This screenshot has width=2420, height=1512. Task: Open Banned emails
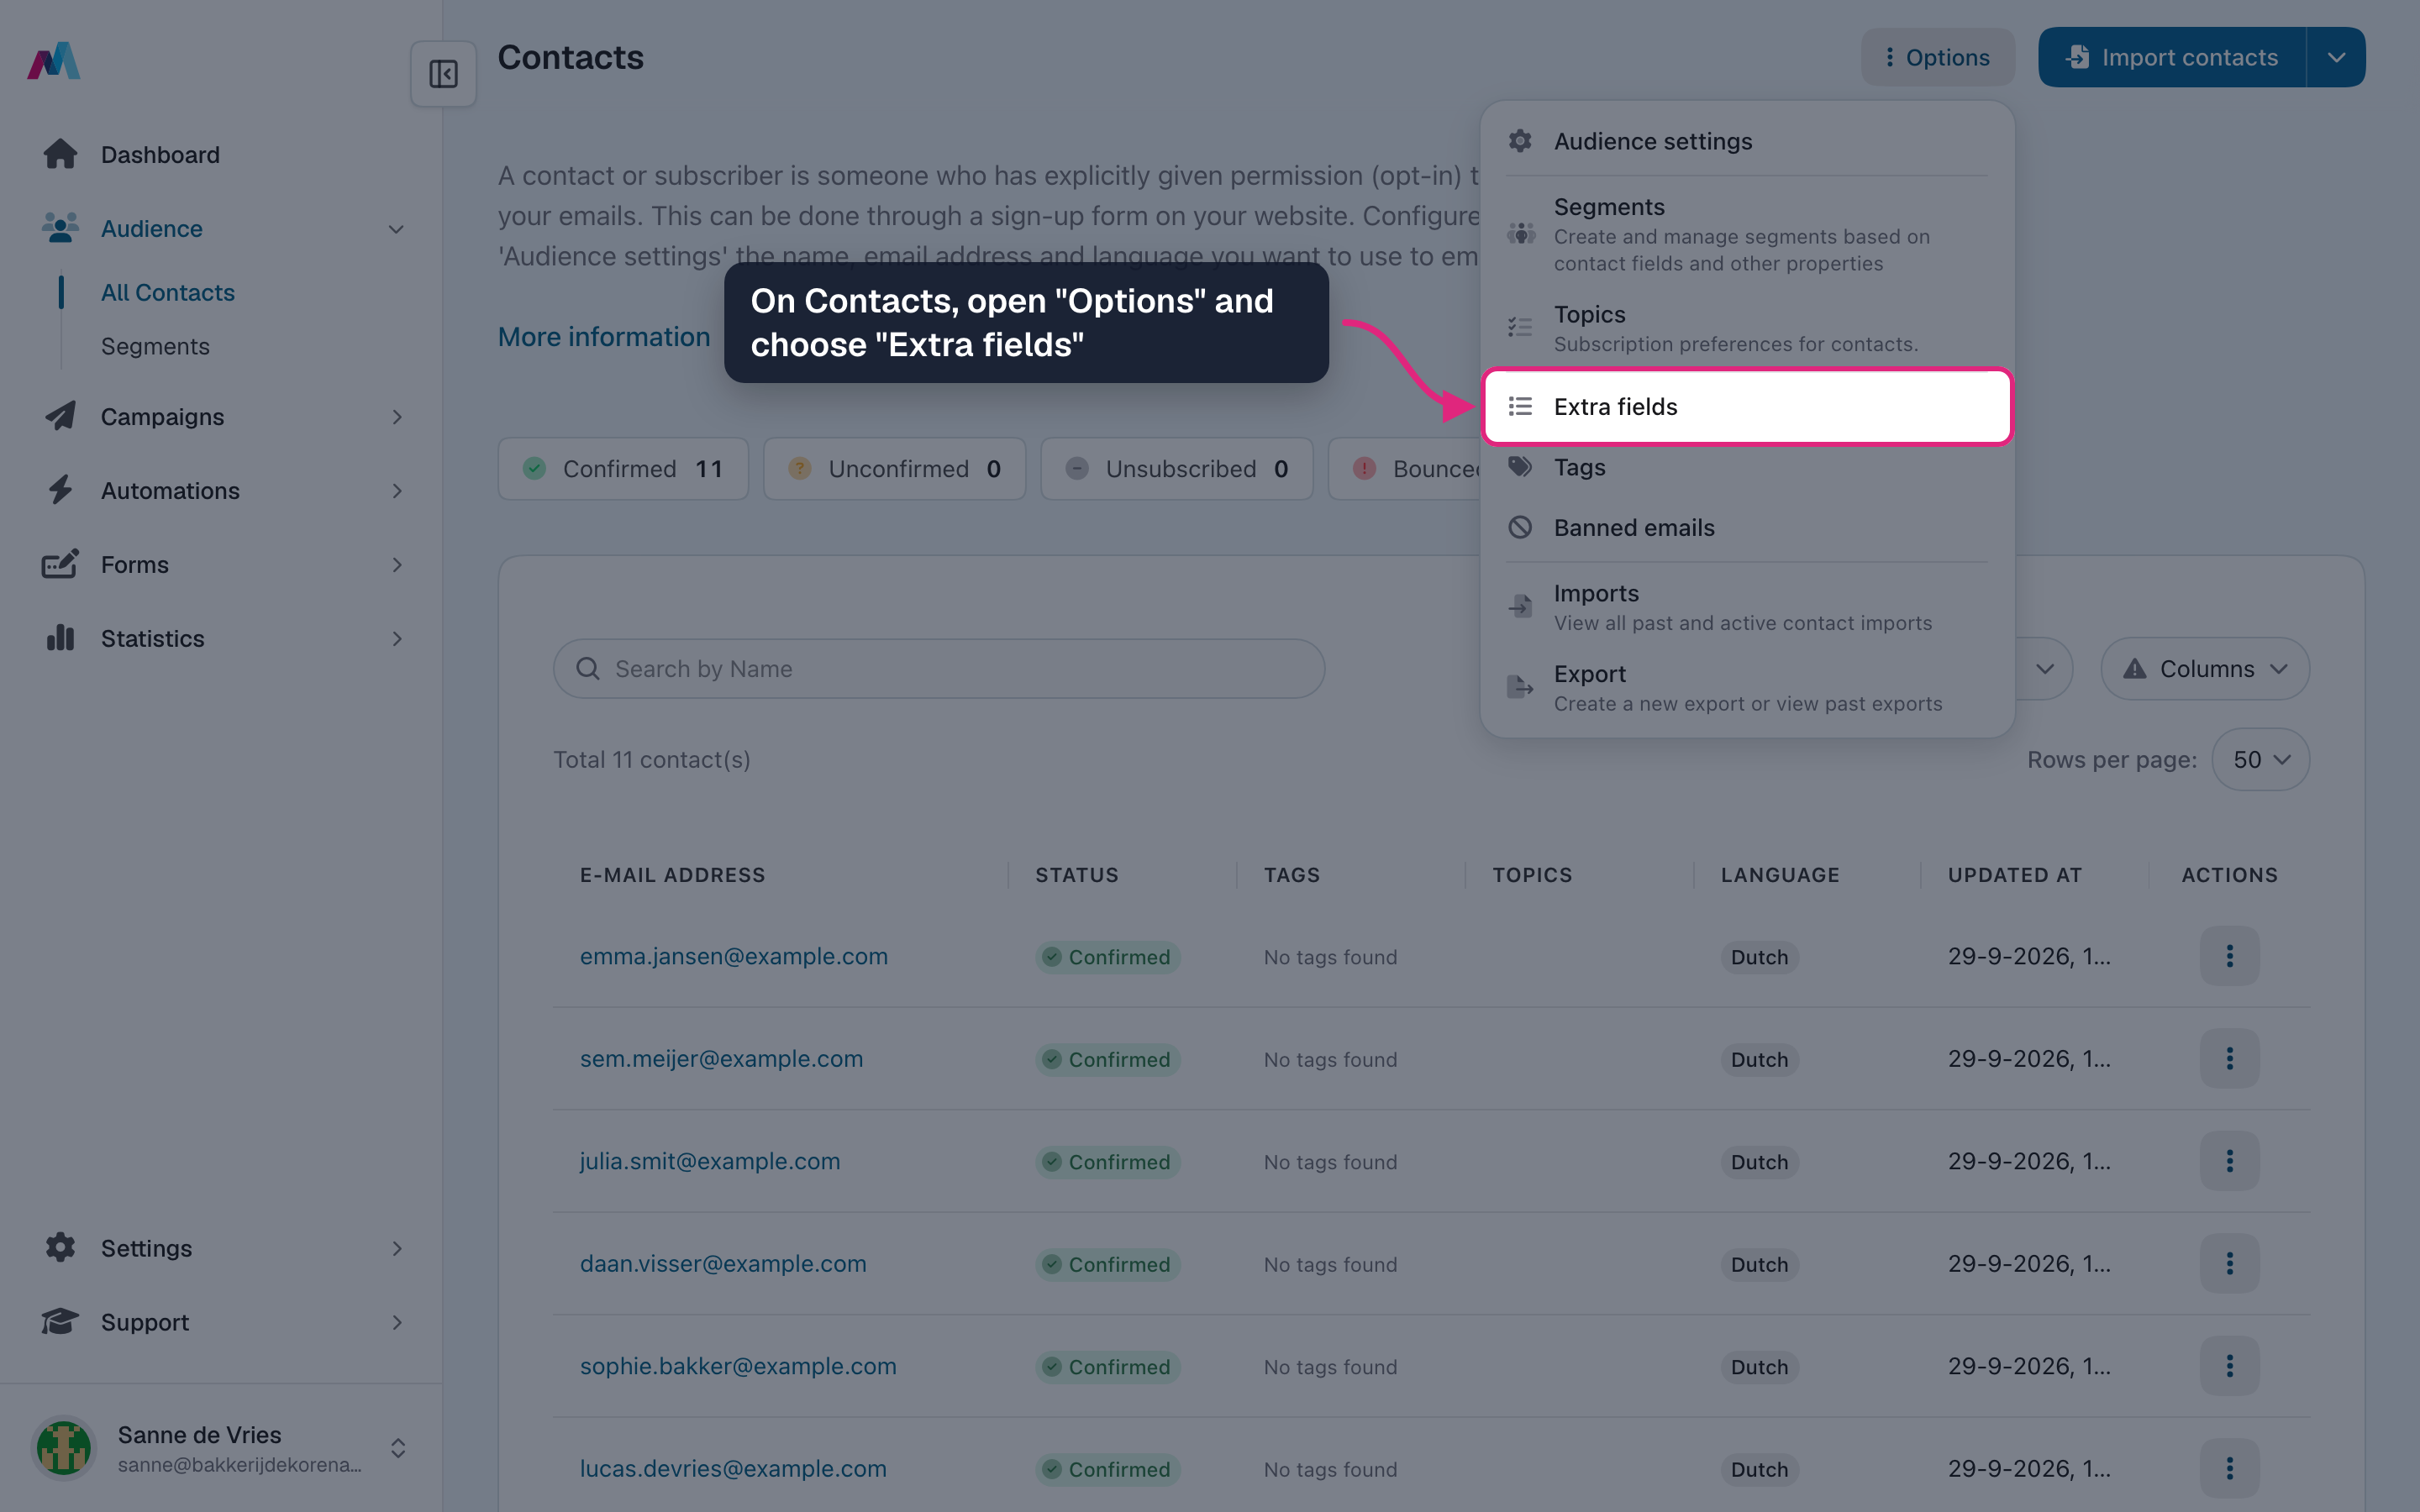pos(1746,527)
